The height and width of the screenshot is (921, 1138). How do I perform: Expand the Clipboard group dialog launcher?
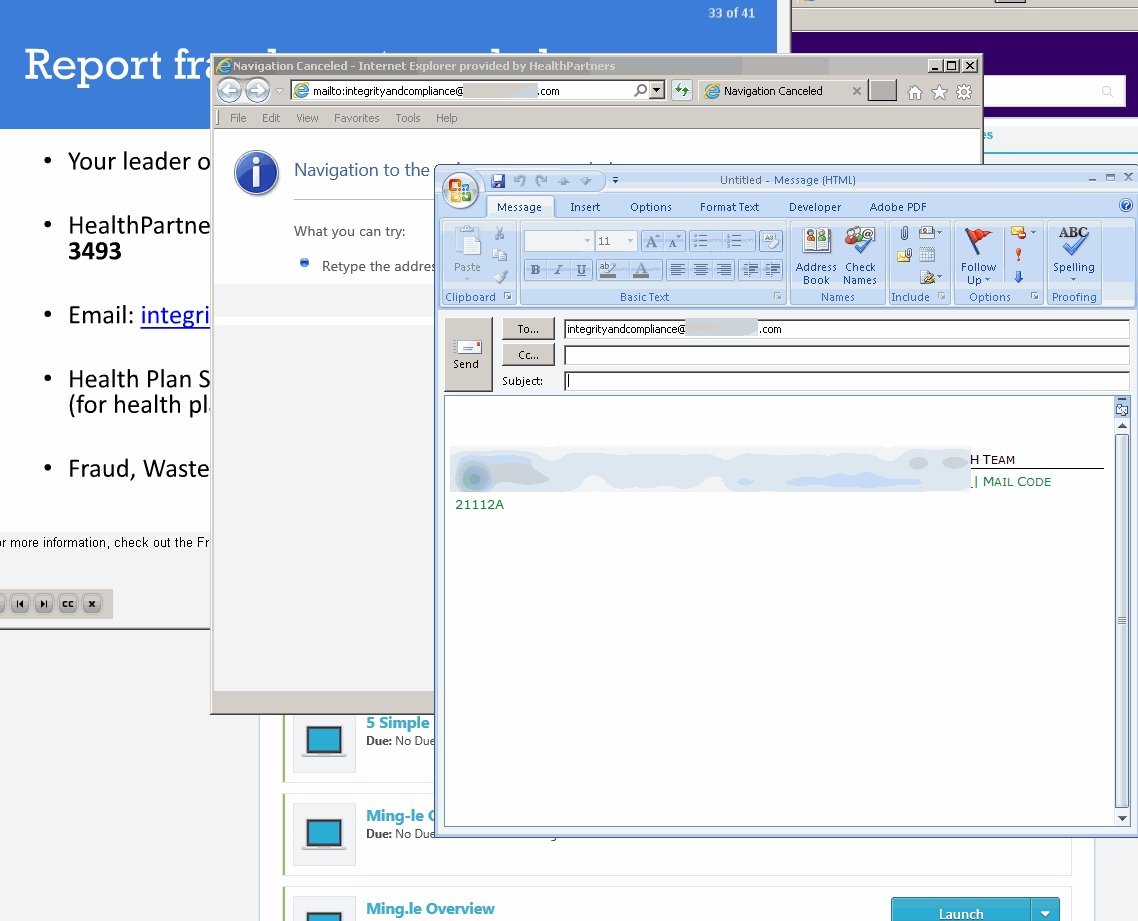(507, 296)
